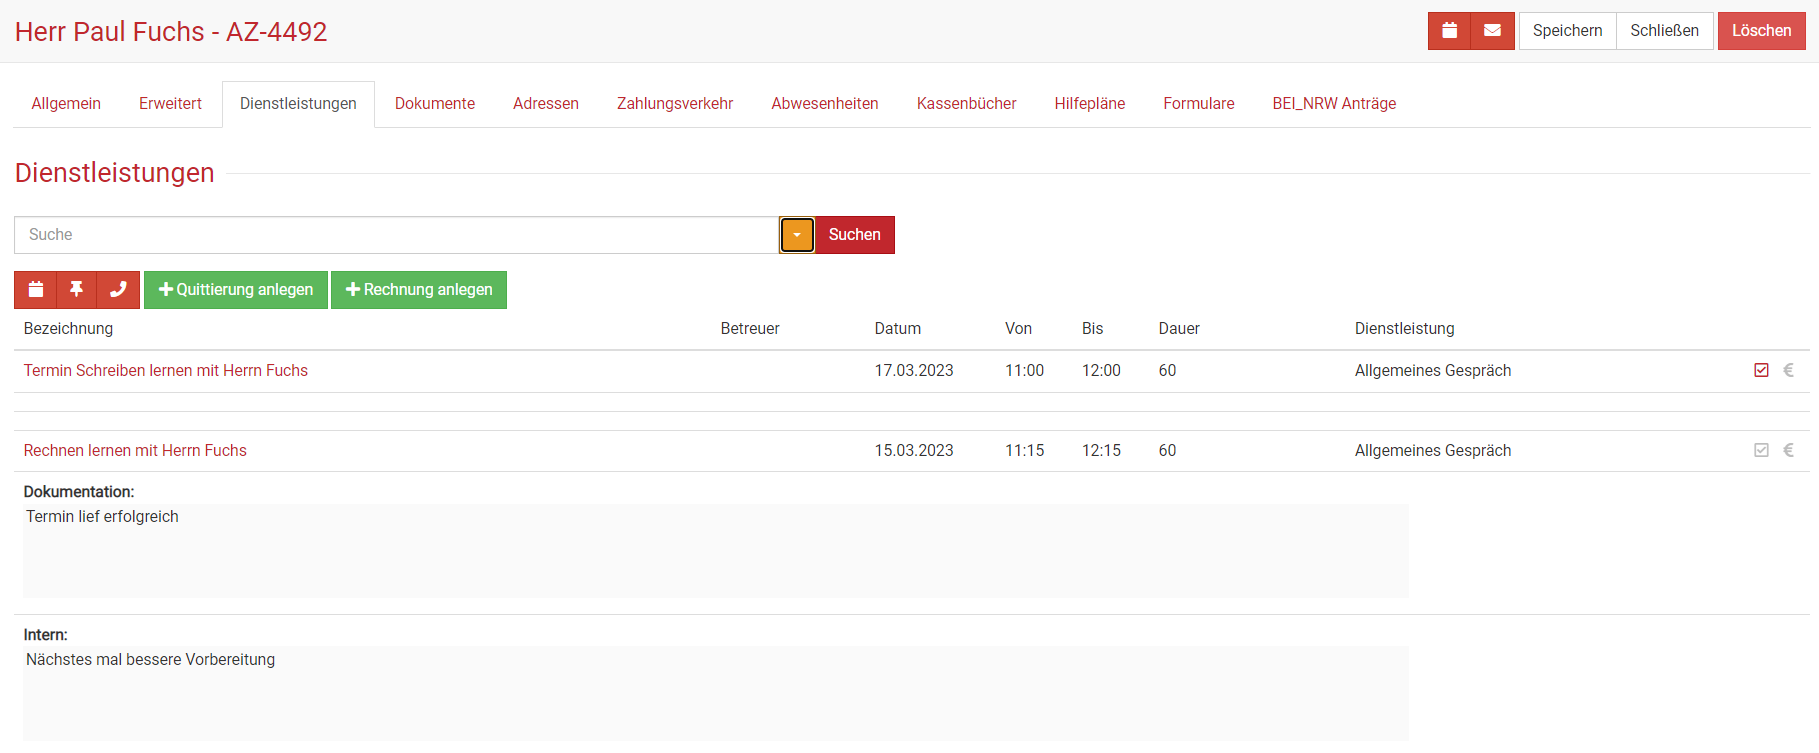Screen dimensions: 1819x753
Task: Click the calendar icon in the top header
Action: click(1449, 31)
